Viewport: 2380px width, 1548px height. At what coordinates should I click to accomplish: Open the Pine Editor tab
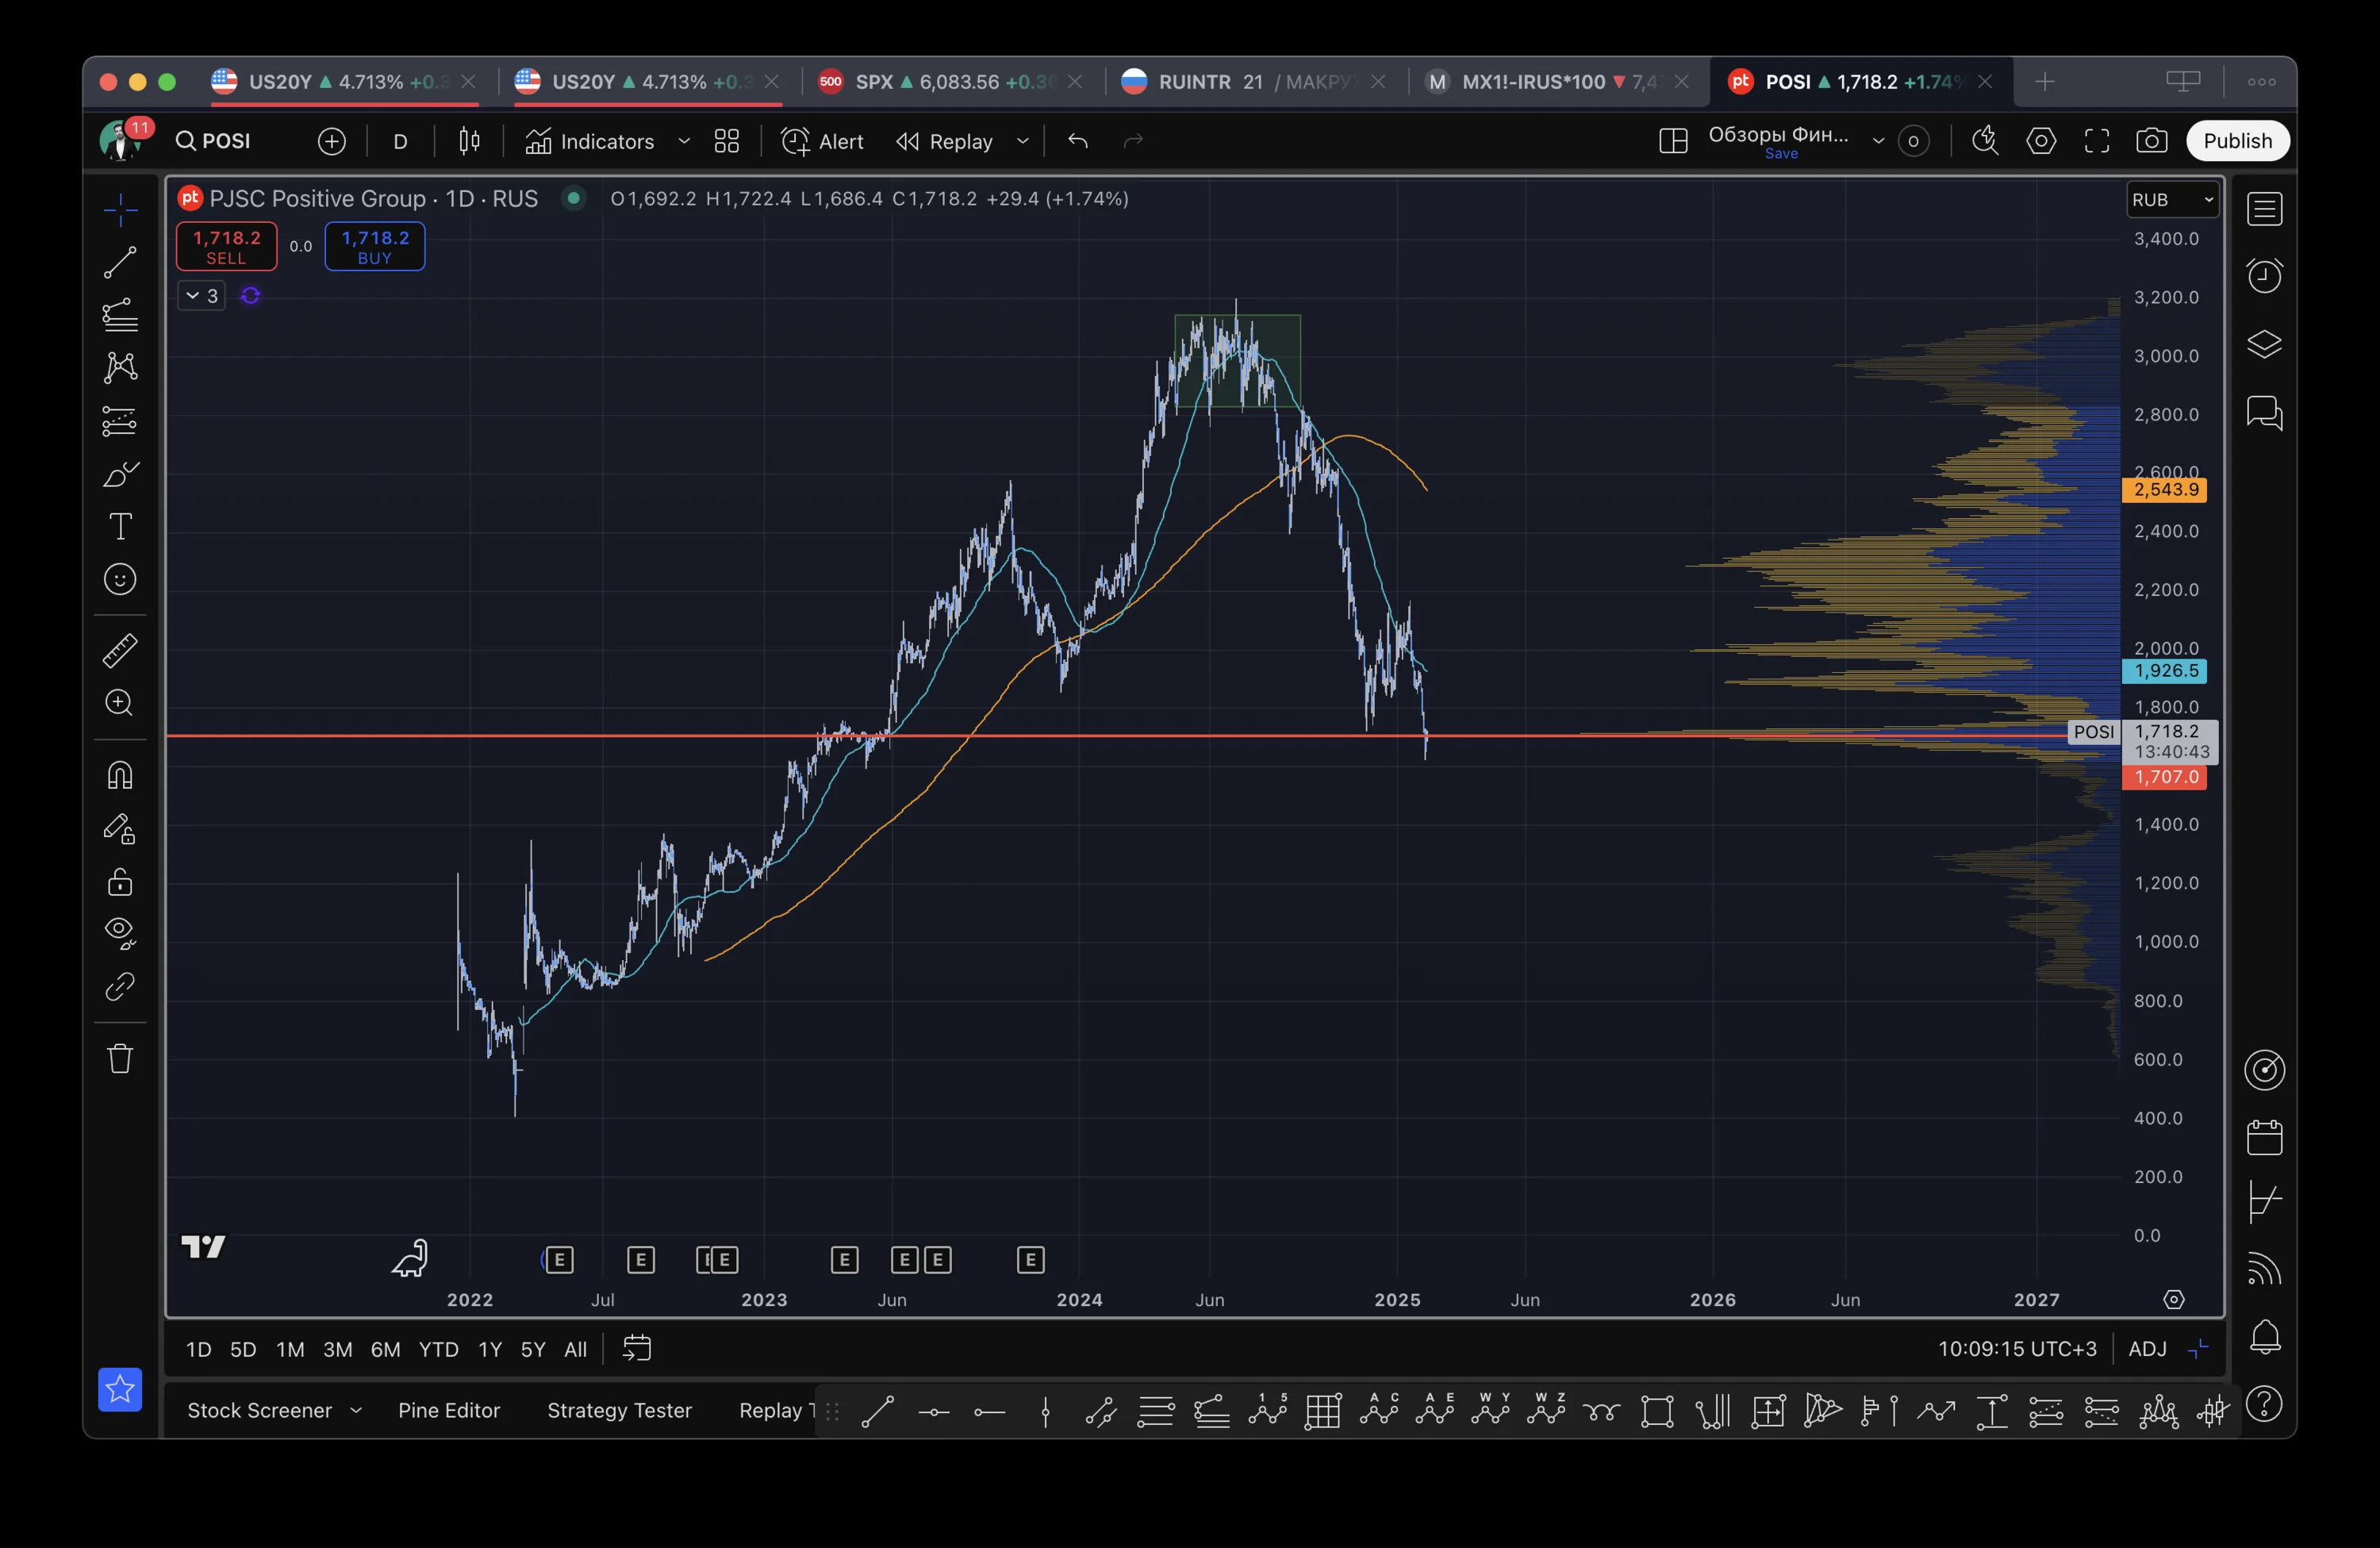tap(449, 1410)
